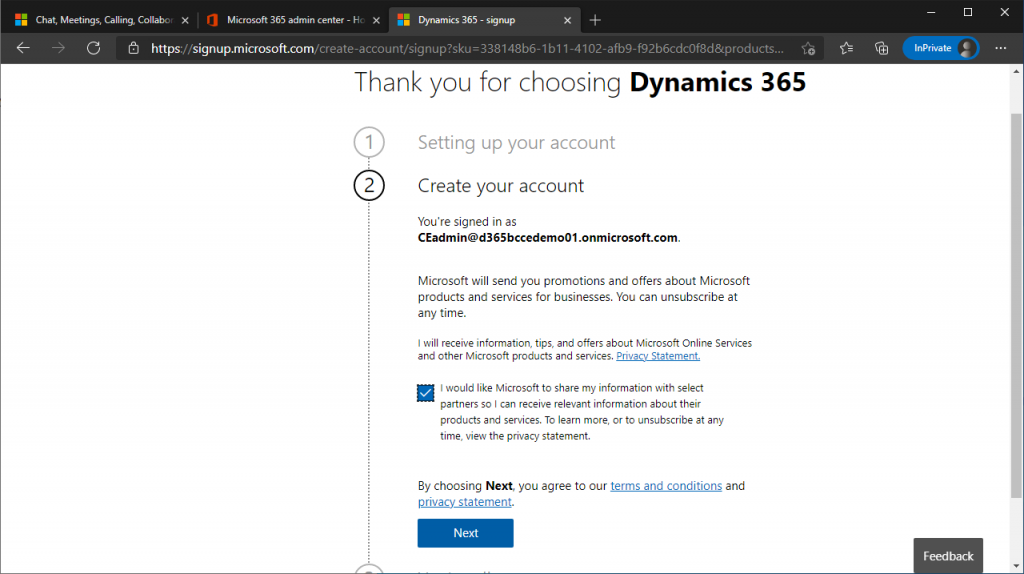1024x574 pixels.
Task: Click the page vertical scrollbar thumb
Action: click(1016, 306)
